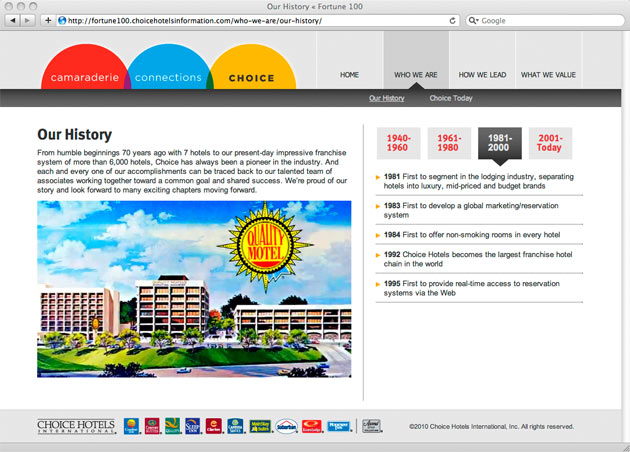Click the Choice Hotels International footer logo
The image size is (630, 452).
(76, 426)
